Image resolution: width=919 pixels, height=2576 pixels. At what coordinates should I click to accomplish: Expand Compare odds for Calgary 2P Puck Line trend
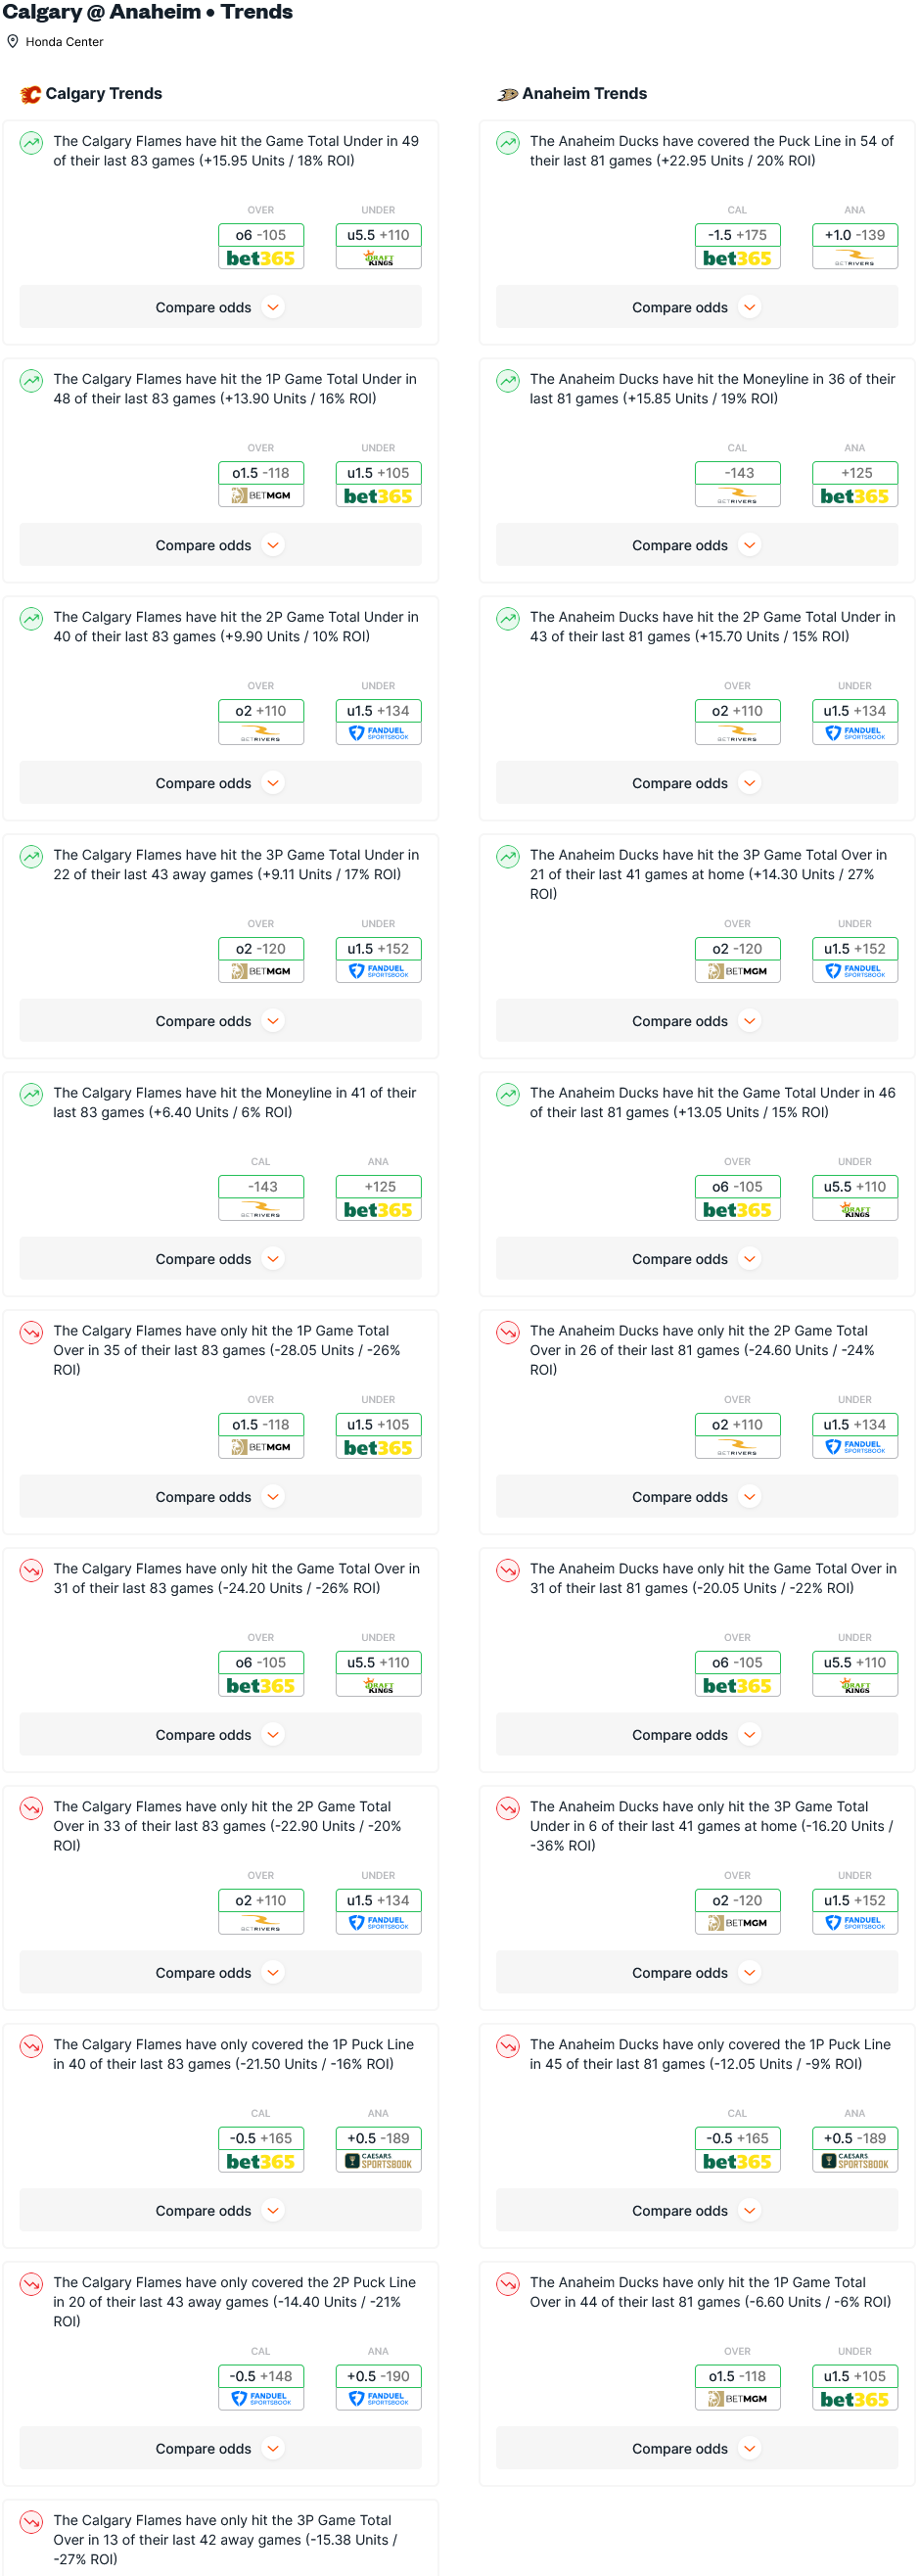(x=220, y=2449)
